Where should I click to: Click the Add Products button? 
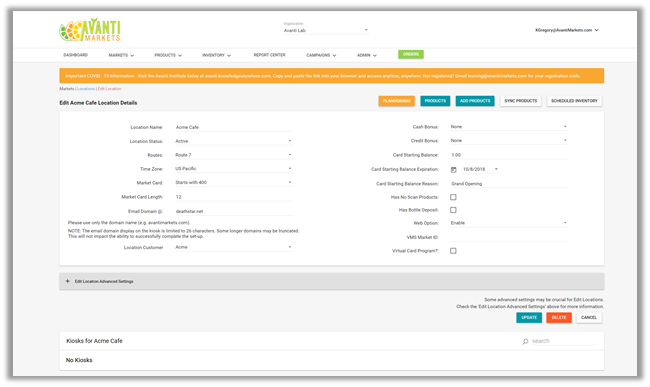(475, 101)
